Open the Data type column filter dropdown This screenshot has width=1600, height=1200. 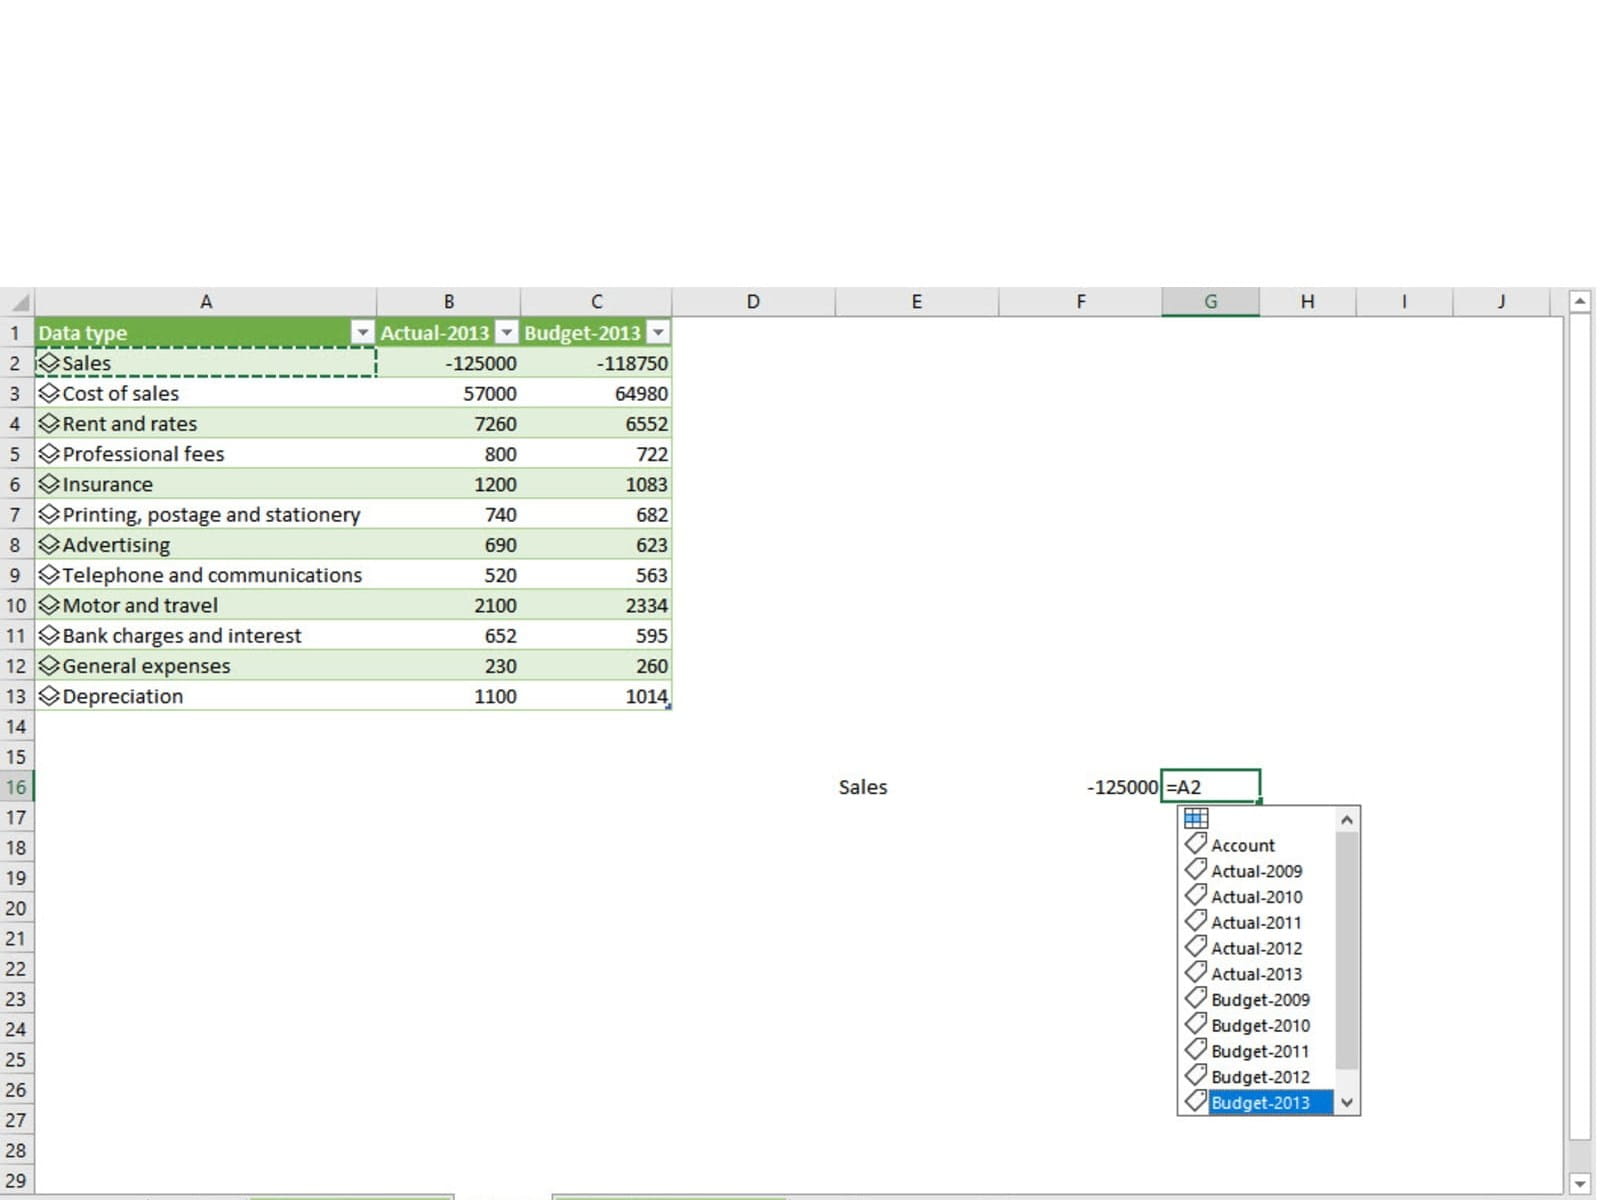362,333
